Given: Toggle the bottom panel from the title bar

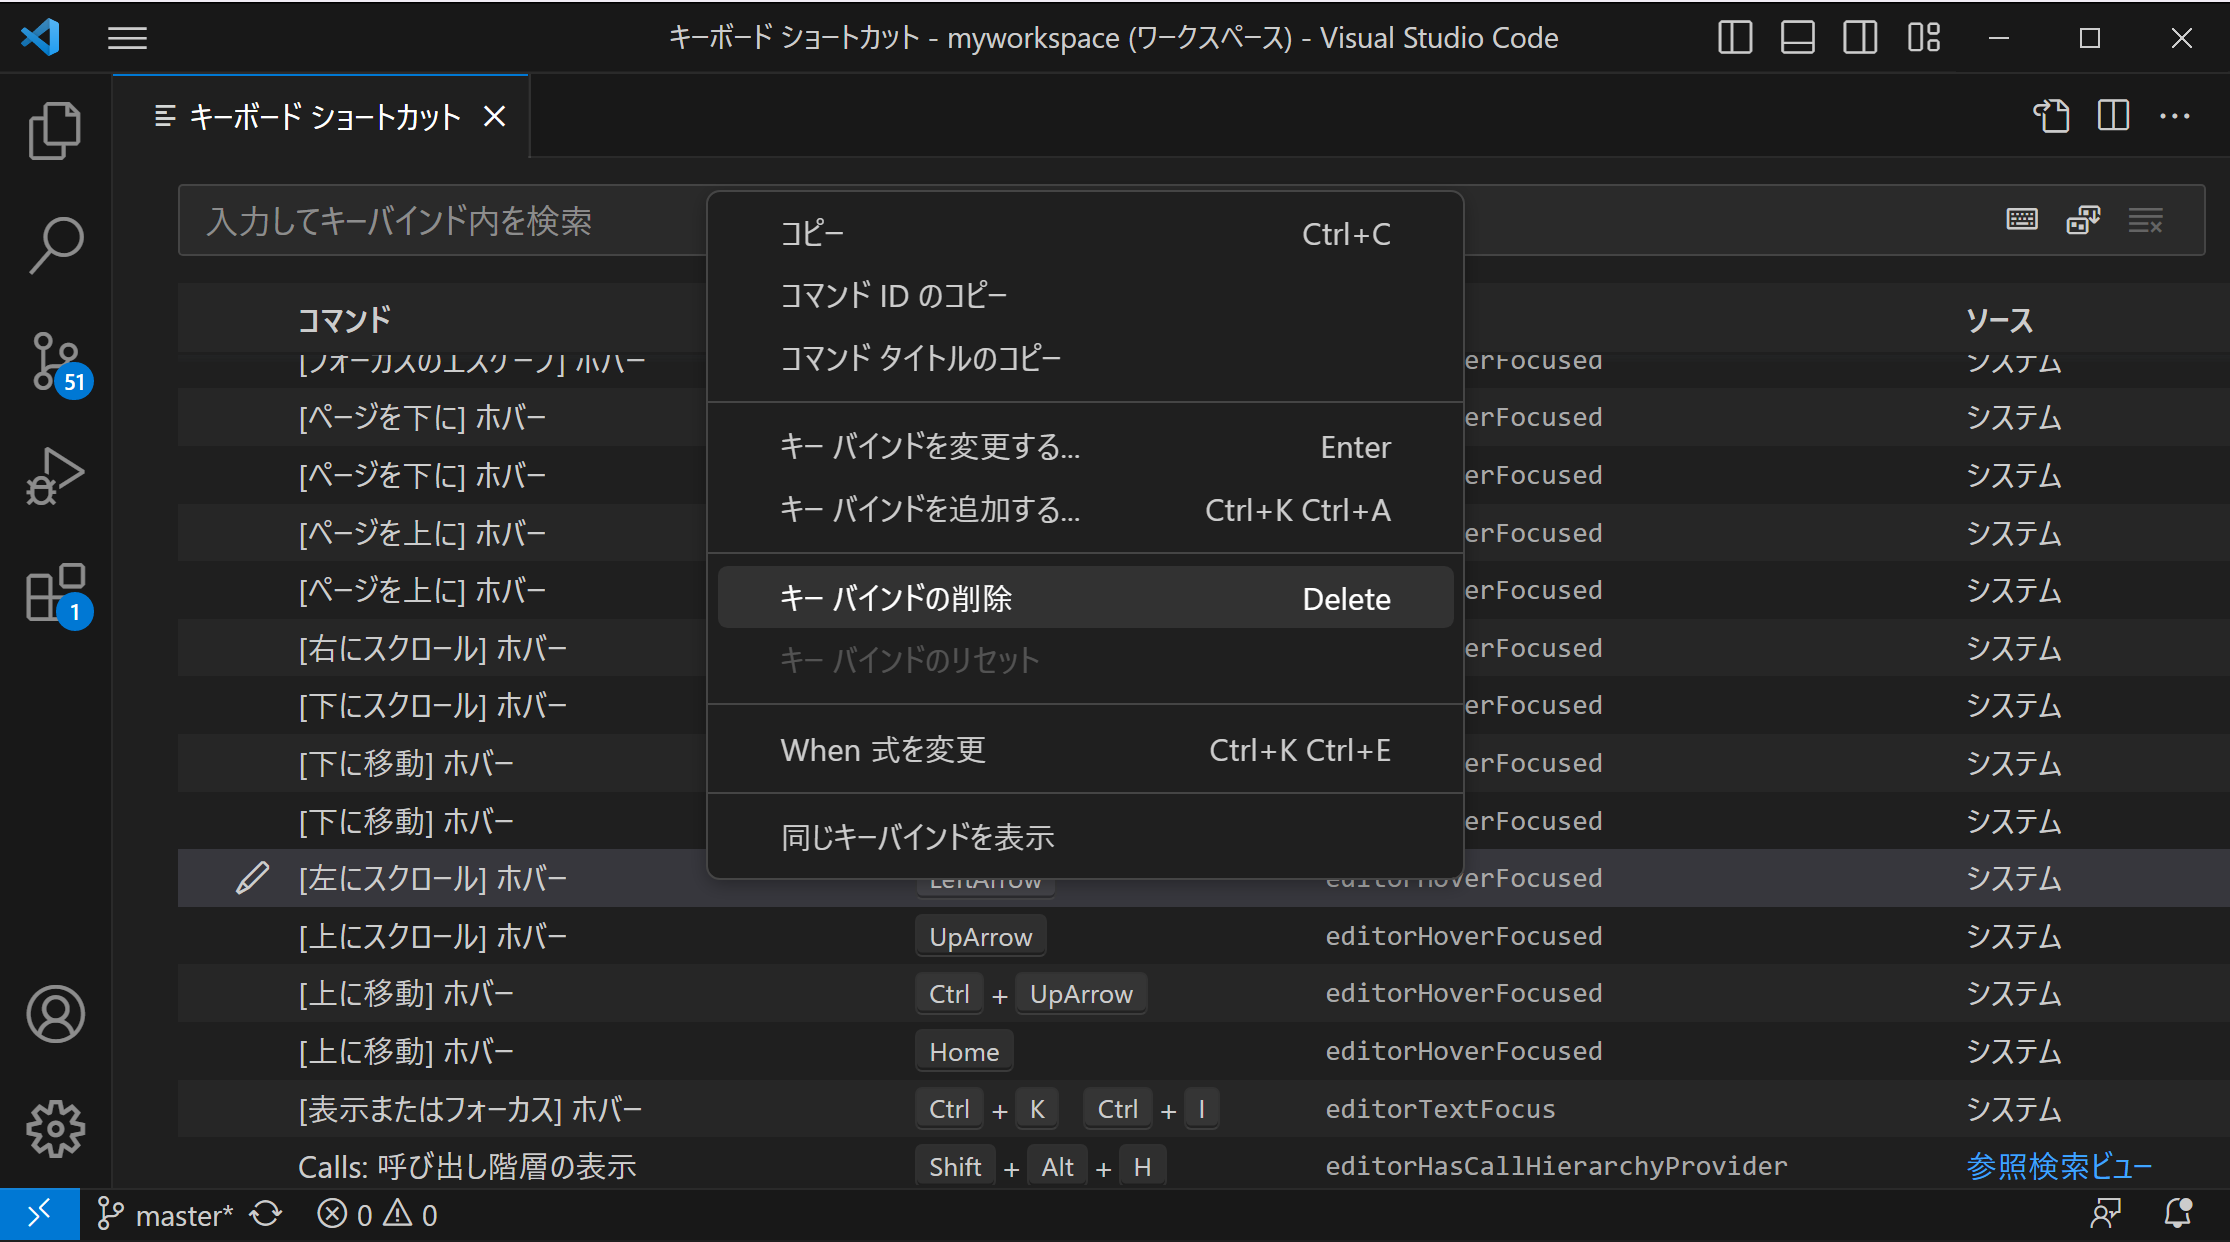Looking at the screenshot, I should 1797,38.
